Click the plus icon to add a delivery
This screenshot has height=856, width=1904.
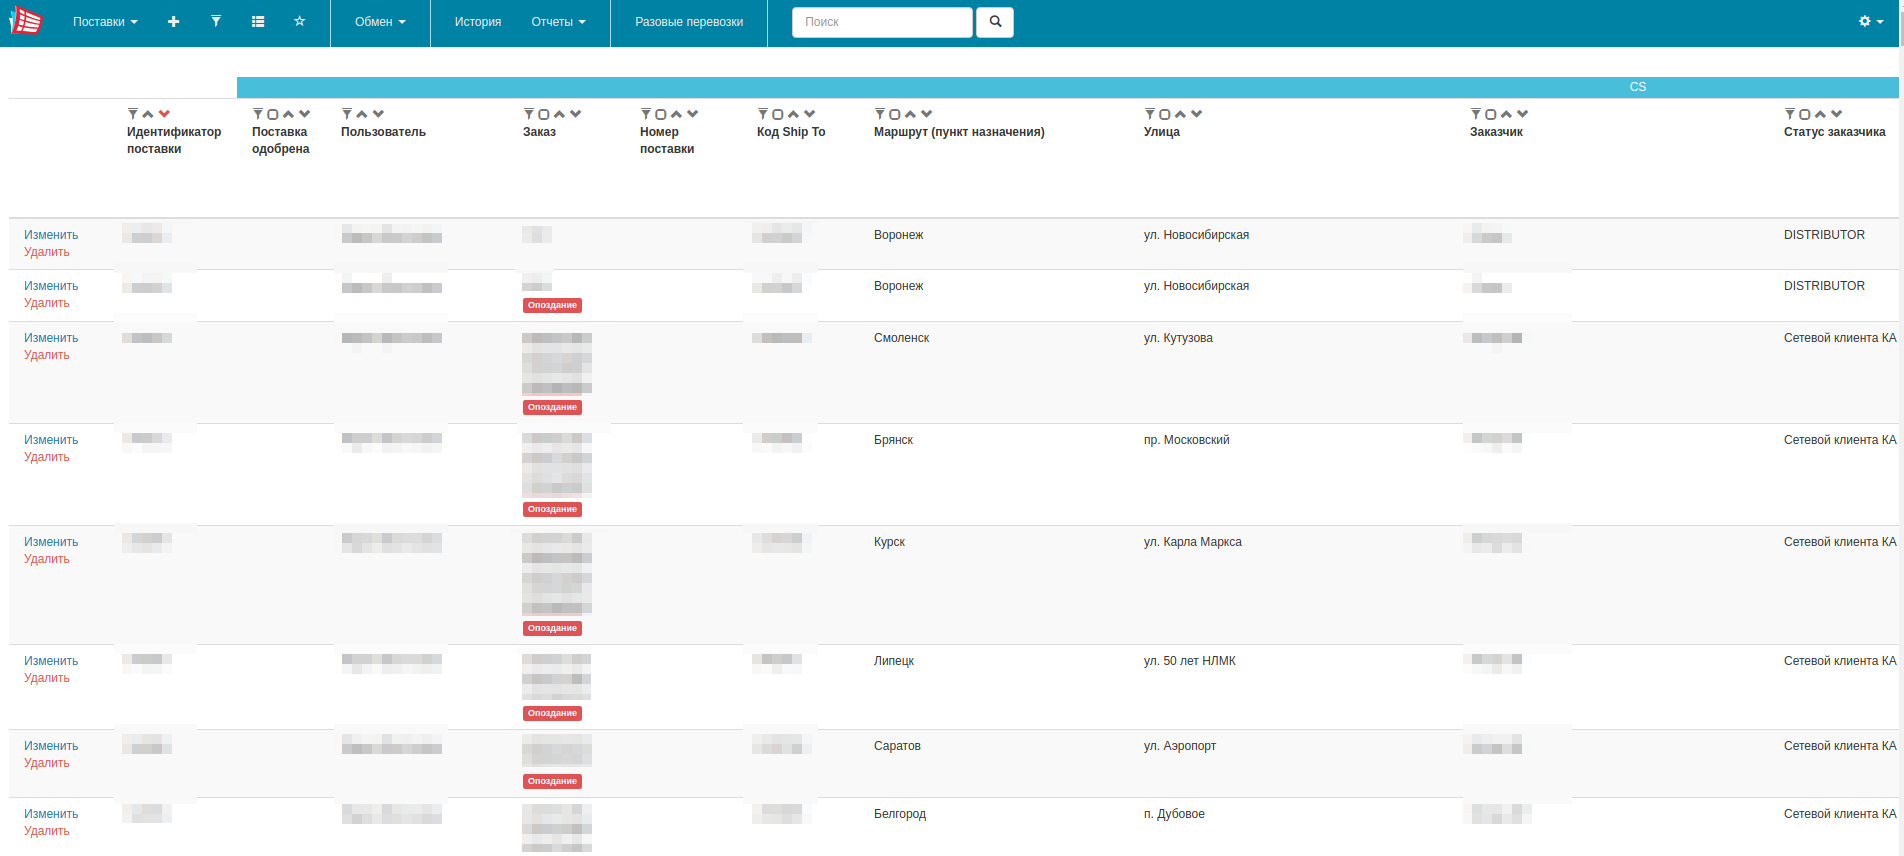pyautogui.click(x=173, y=22)
